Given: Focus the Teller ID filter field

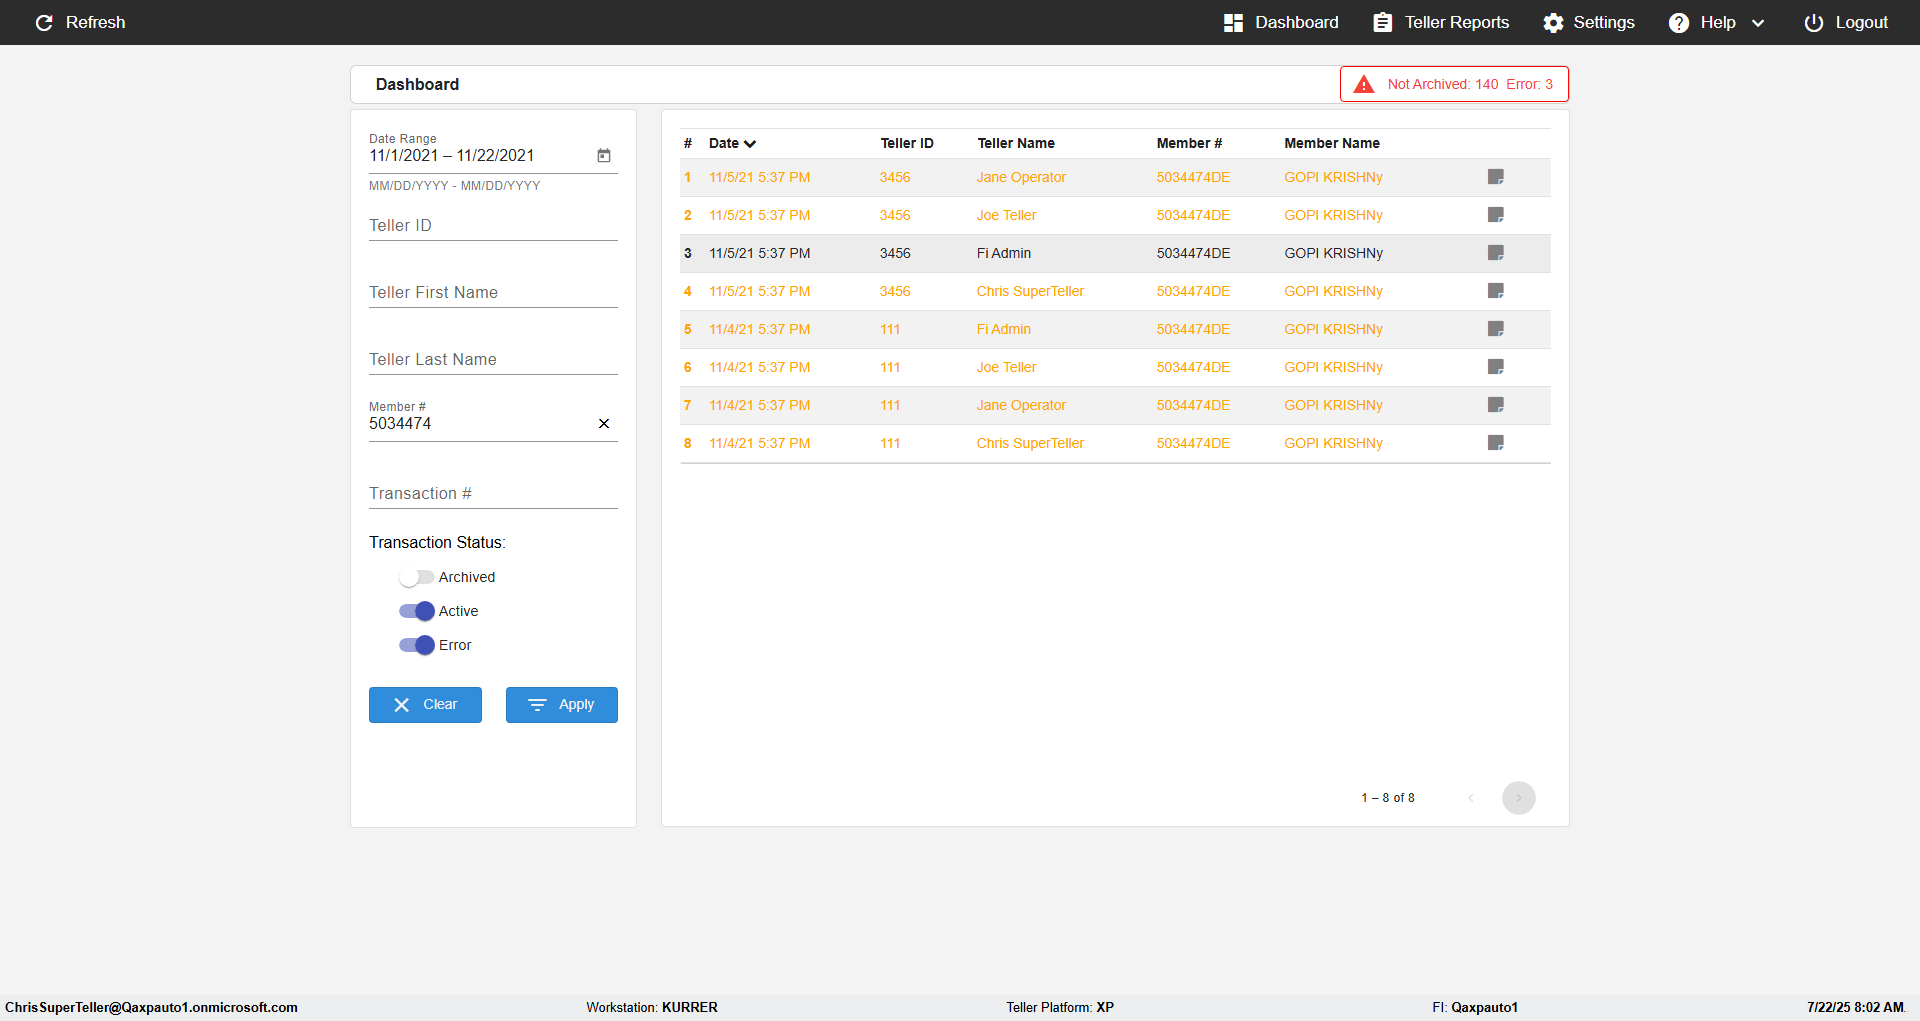Looking at the screenshot, I should pyautogui.click(x=493, y=226).
